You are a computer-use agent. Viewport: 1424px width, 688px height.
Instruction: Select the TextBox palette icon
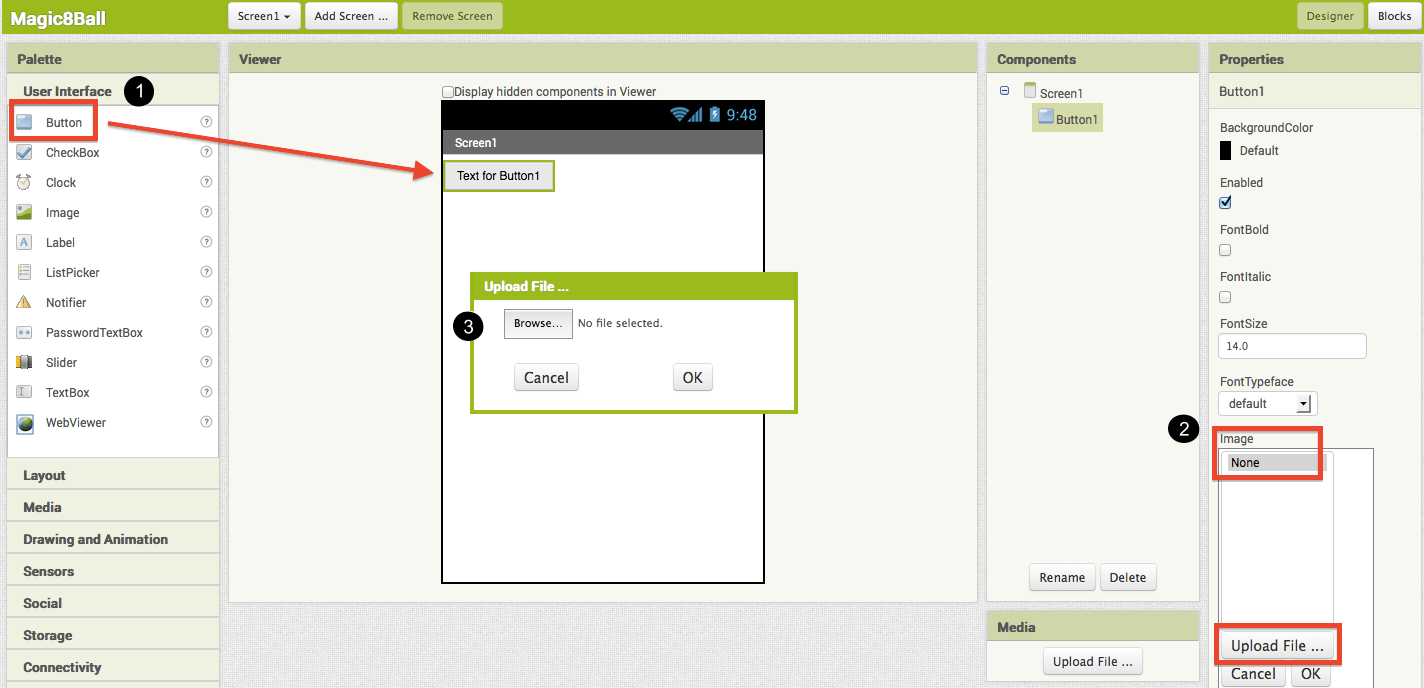[24, 392]
